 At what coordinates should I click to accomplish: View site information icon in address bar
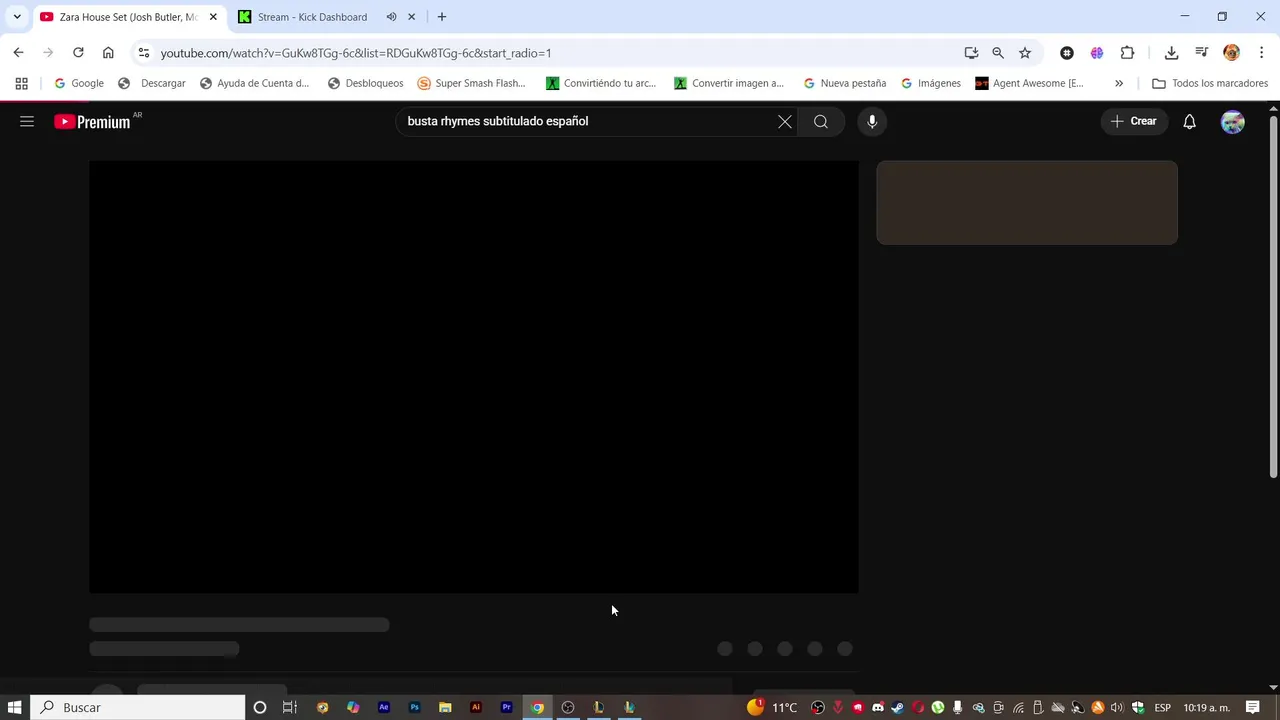tap(143, 53)
